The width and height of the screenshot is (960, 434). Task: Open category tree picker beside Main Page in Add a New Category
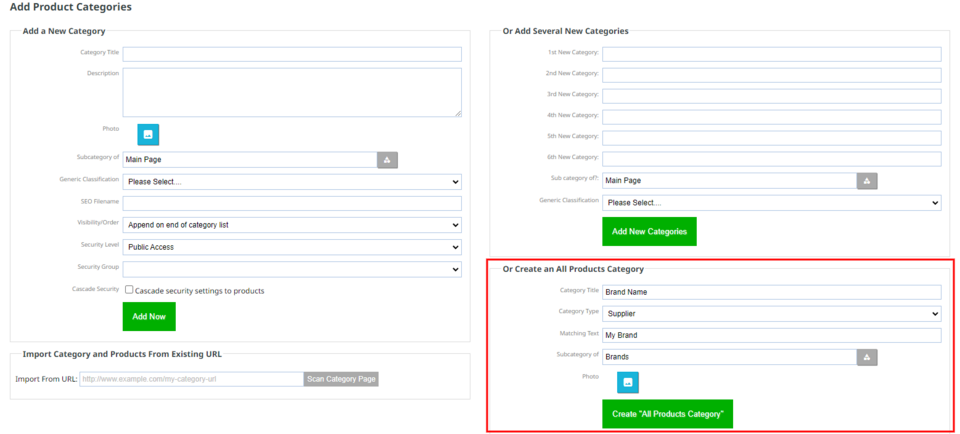[x=387, y=160]
